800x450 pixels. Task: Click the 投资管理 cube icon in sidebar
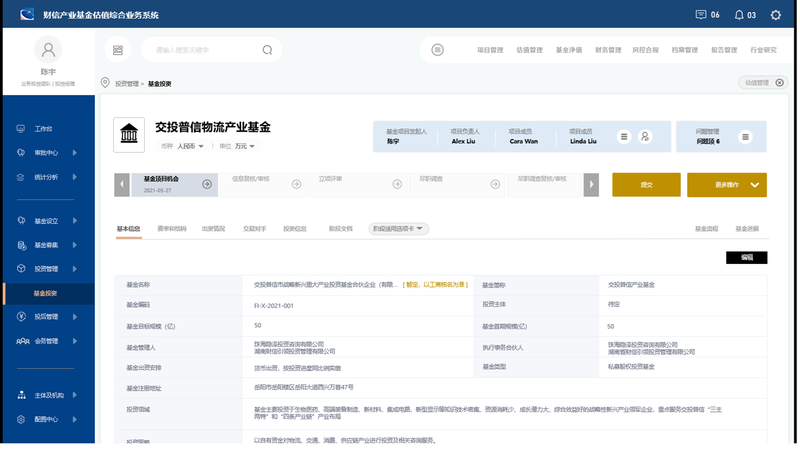(x=21, y=268)
